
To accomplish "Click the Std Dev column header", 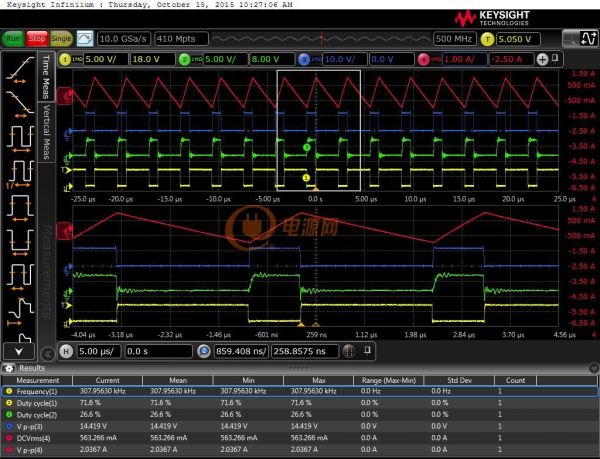I will pos(459,380).
